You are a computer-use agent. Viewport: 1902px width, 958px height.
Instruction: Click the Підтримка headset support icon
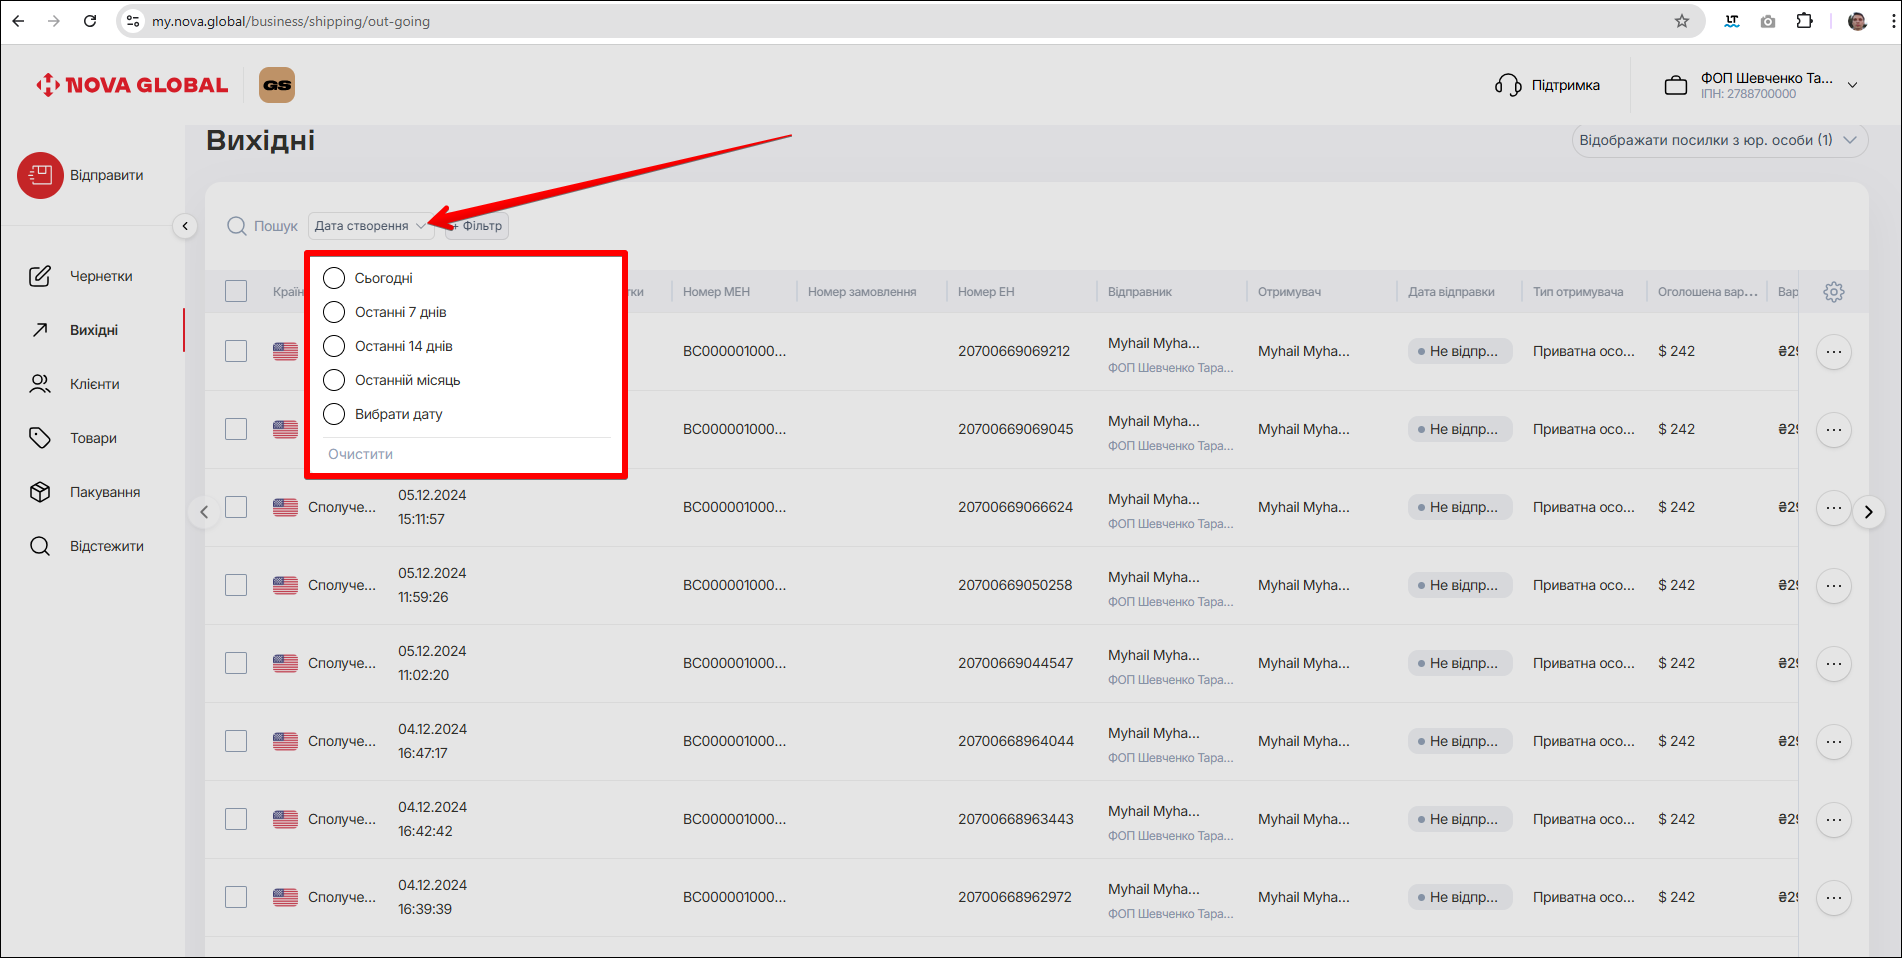click(x=1507, y=86)
